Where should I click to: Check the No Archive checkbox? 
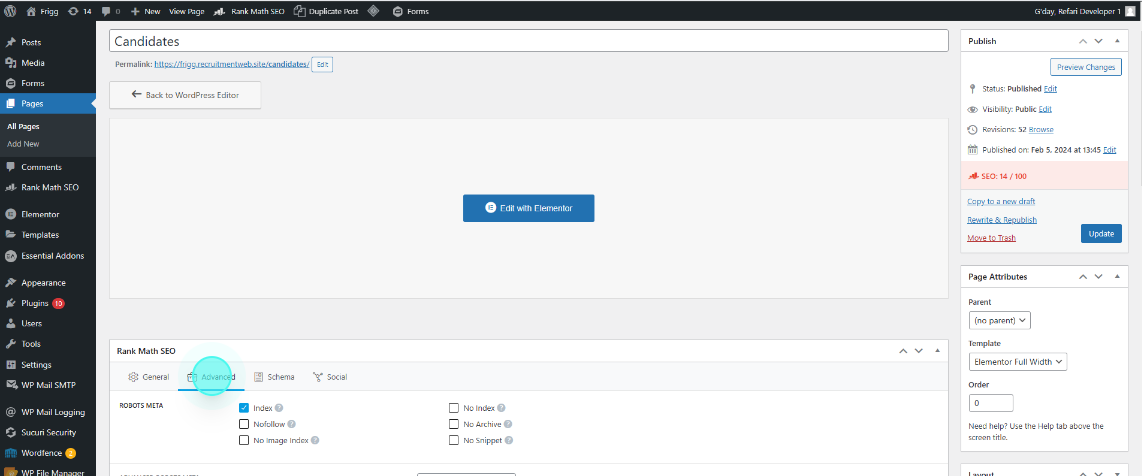pyautogui.click(x=454, y=424)
